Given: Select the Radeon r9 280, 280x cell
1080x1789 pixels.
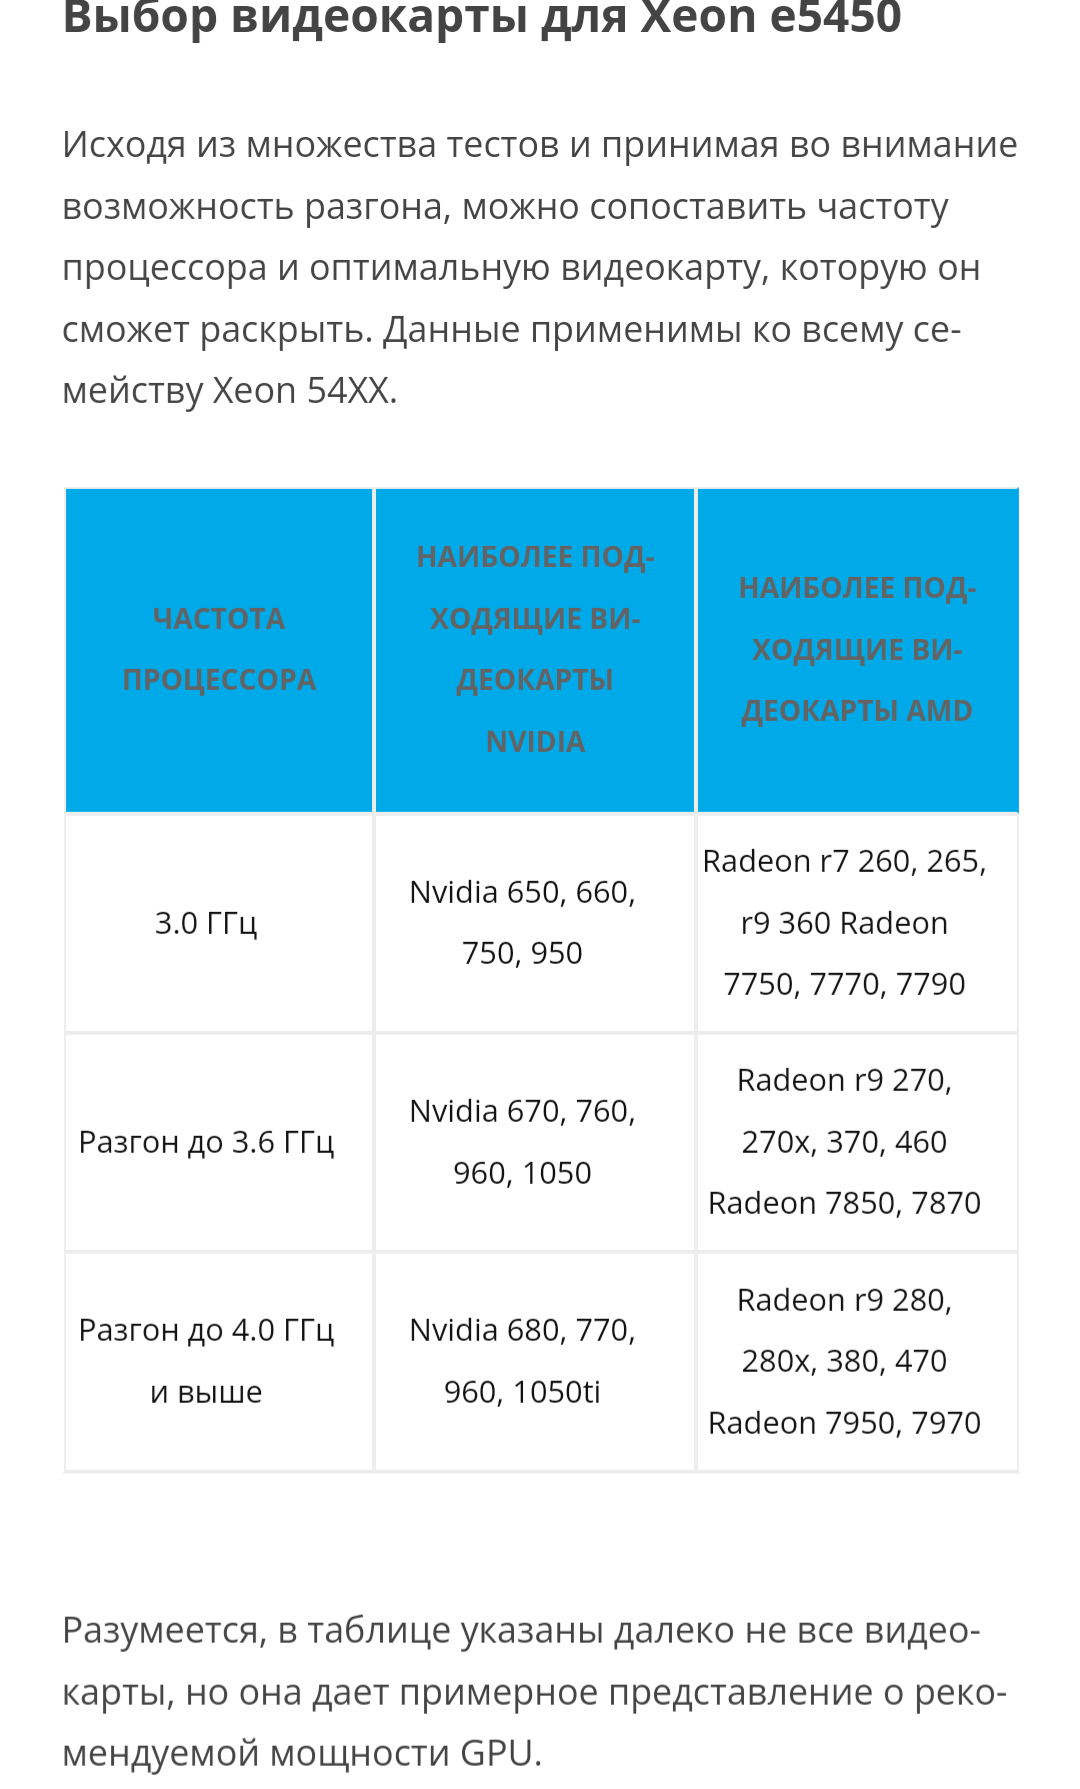Looking at the screenshot, I should coord(857,1362).
